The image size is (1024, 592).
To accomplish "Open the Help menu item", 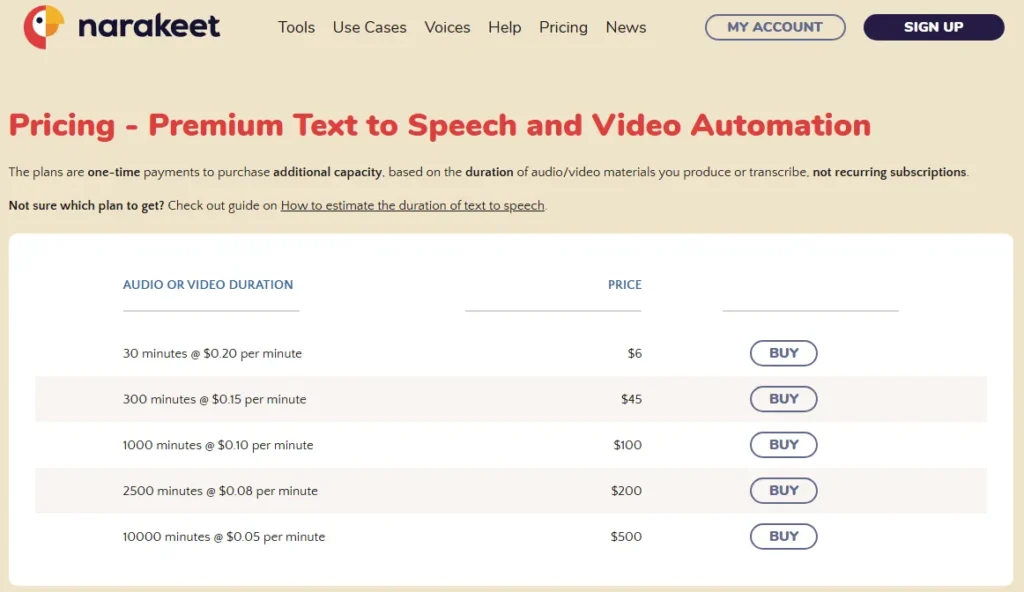I will coord(505,27).
